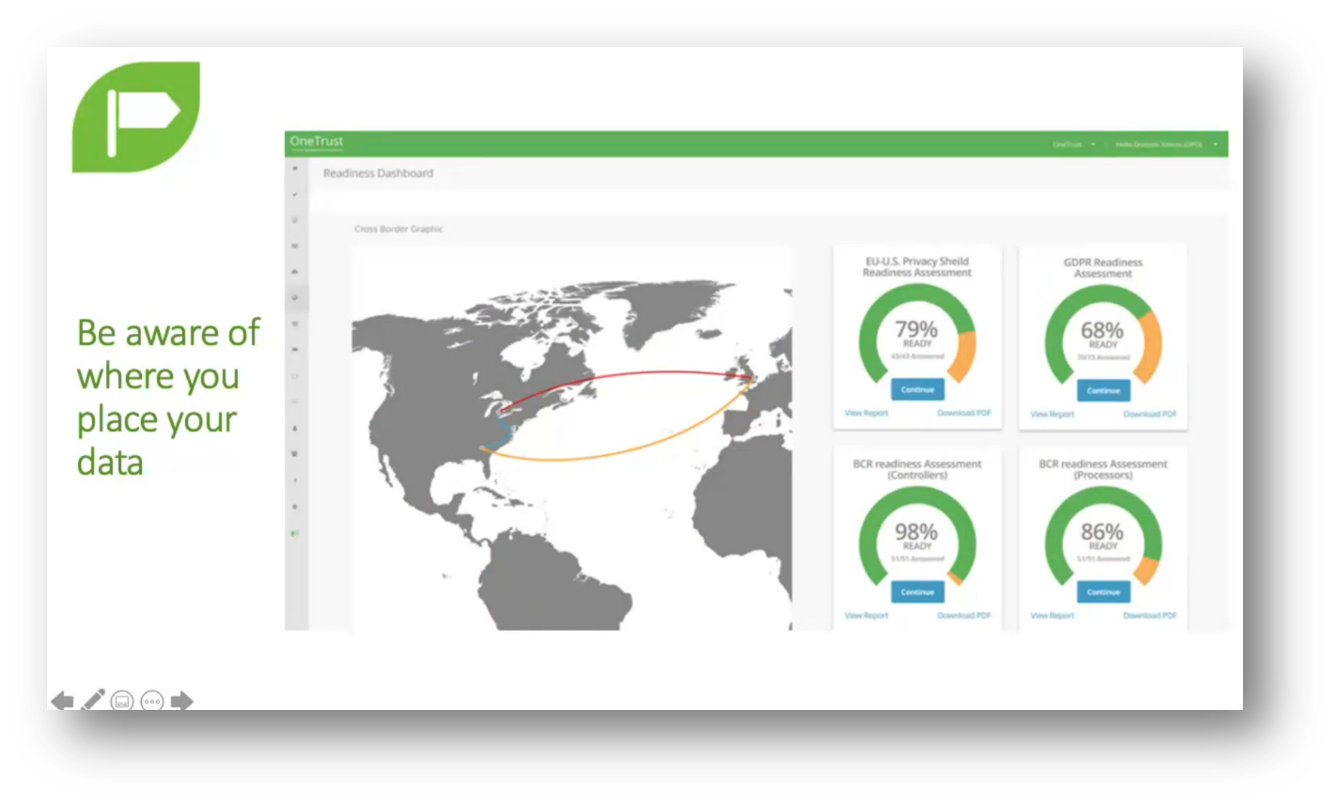This screenshot has width=1338, height=805.
Task: Continue the GDPR Readiness Assessment
Action: point(1103,390)
